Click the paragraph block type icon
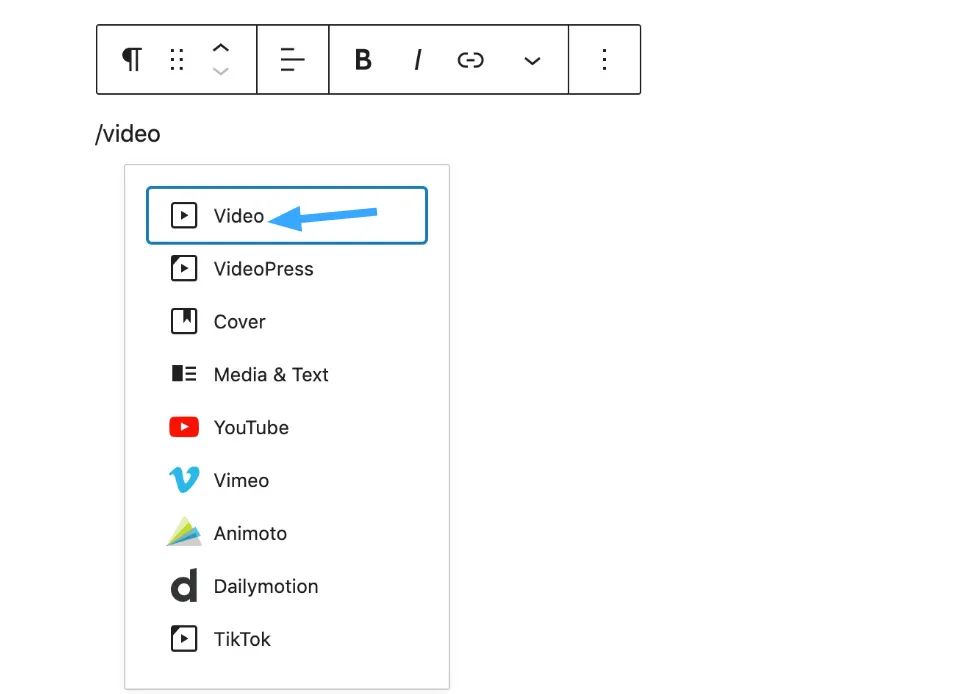 [132, 60]
